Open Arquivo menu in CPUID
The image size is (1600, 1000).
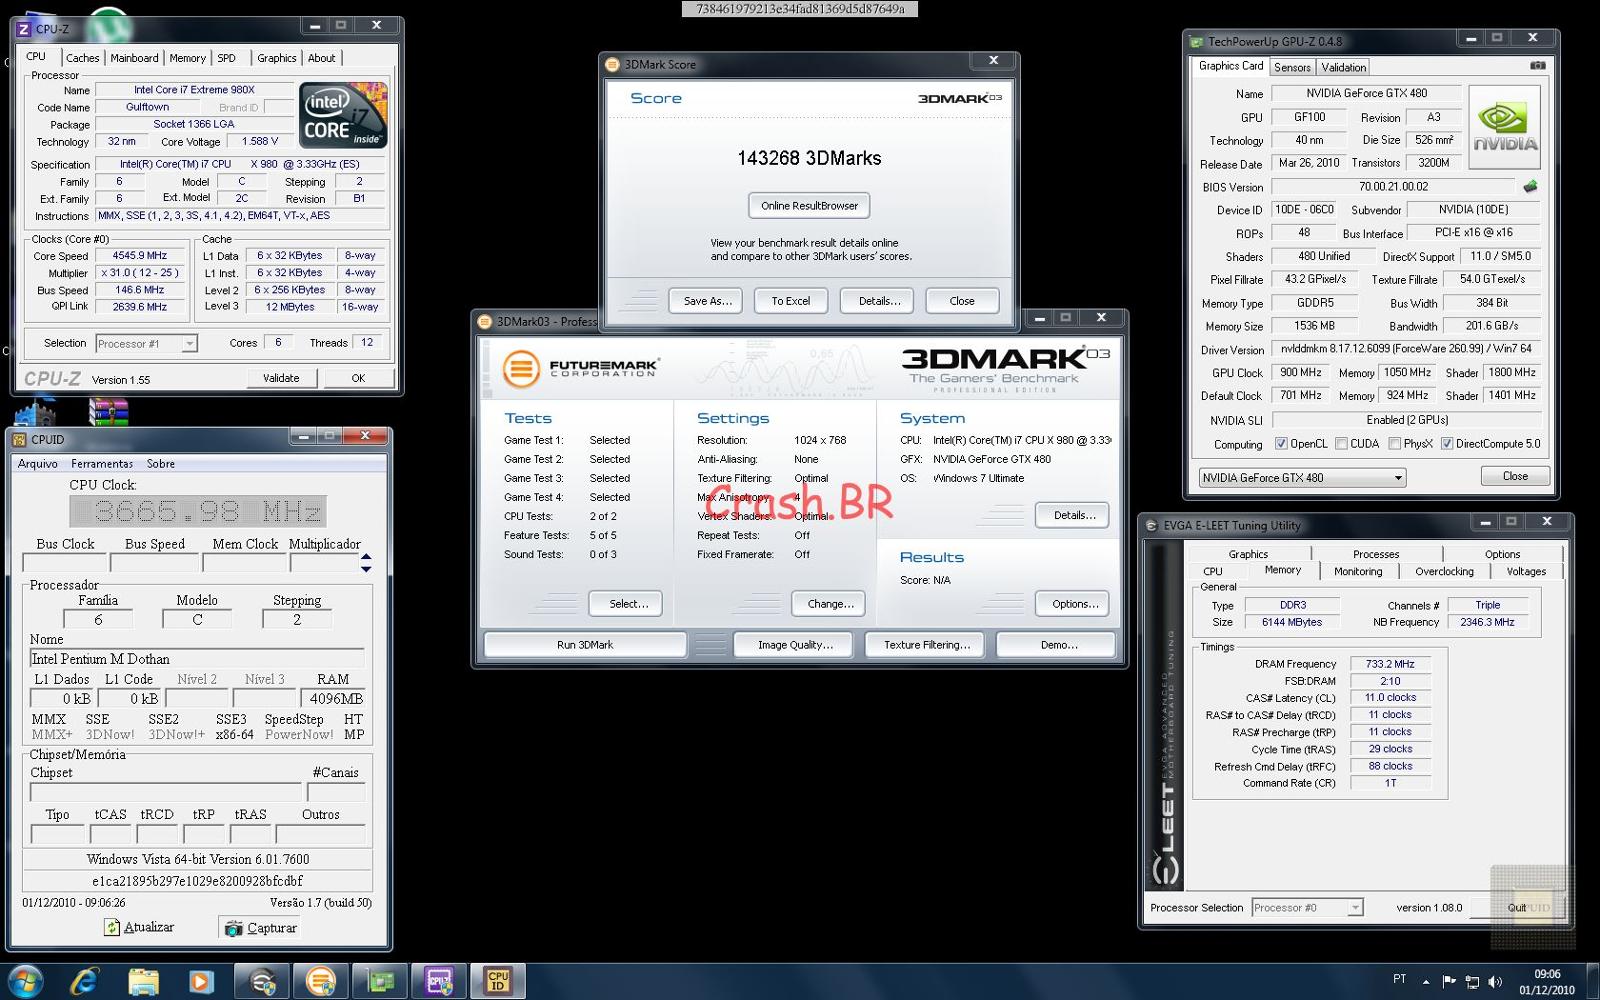[38, 464]
